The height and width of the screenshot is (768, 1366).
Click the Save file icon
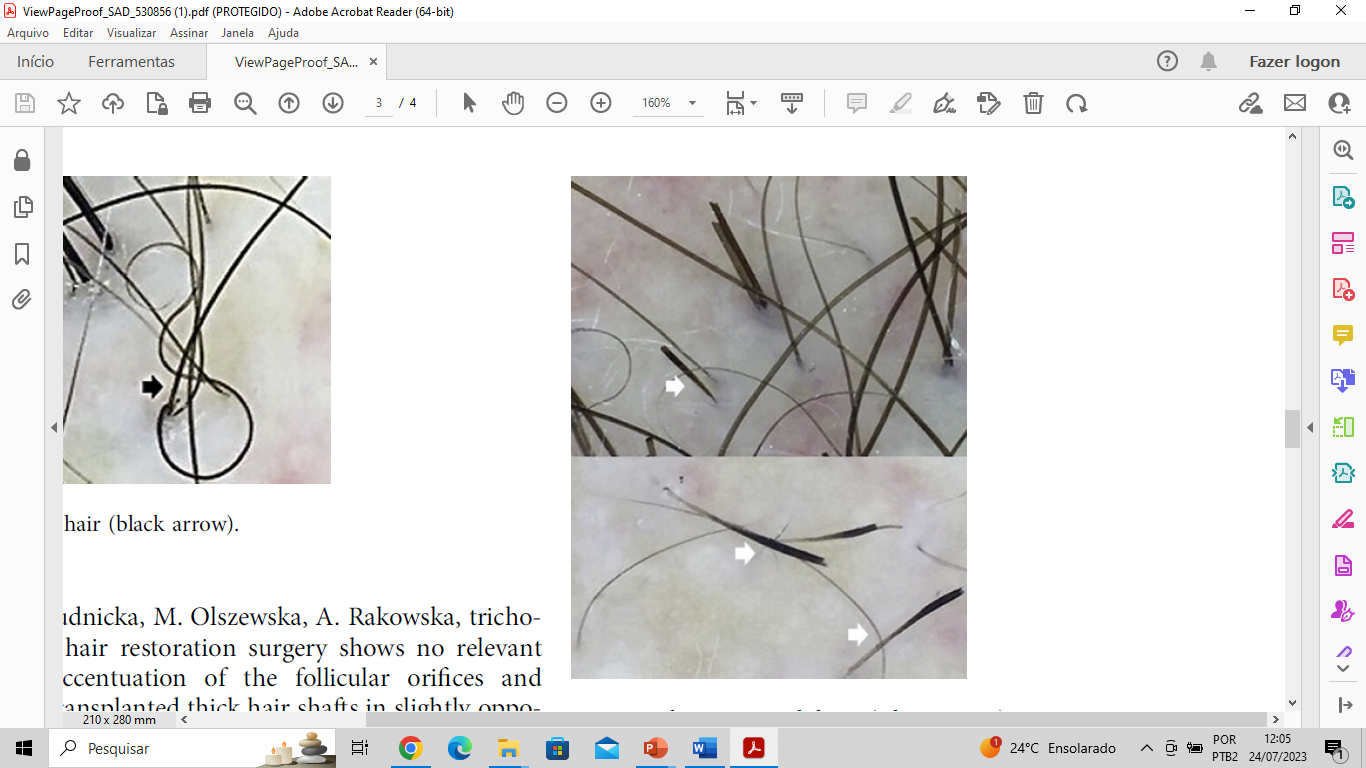(25, 103)
